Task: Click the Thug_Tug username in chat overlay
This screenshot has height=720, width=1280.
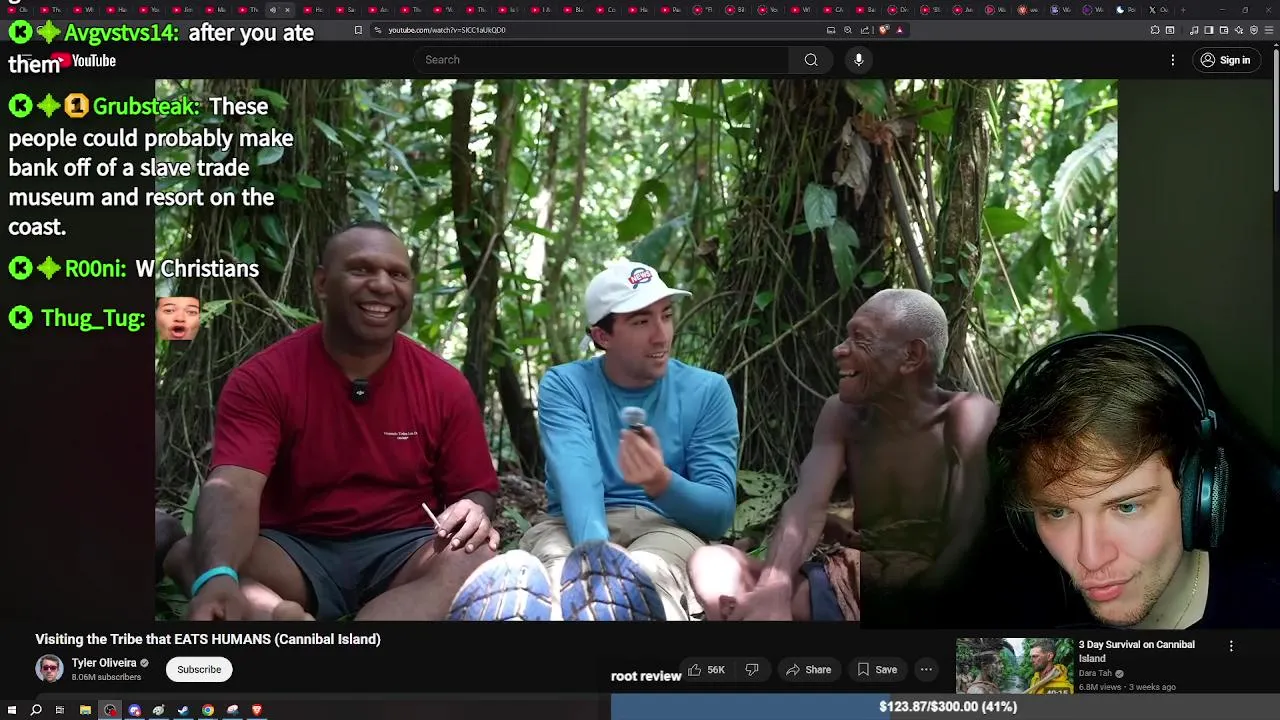Action: point(93,318)
